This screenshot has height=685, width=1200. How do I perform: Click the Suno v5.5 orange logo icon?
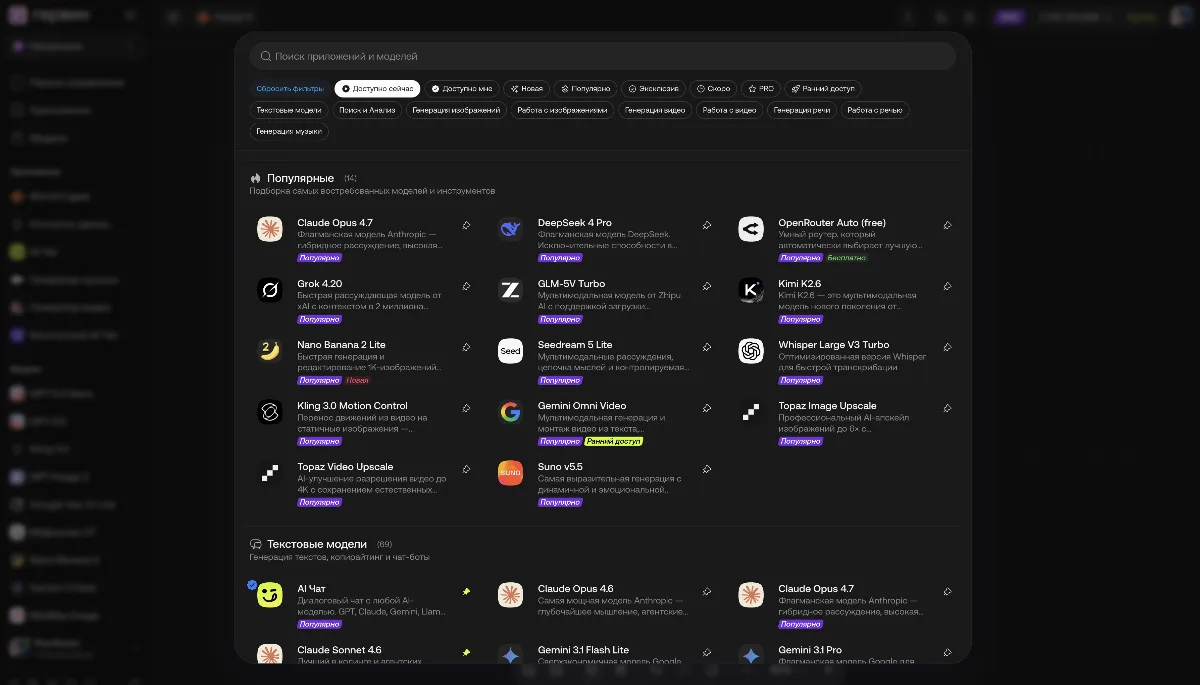point(510,473)
